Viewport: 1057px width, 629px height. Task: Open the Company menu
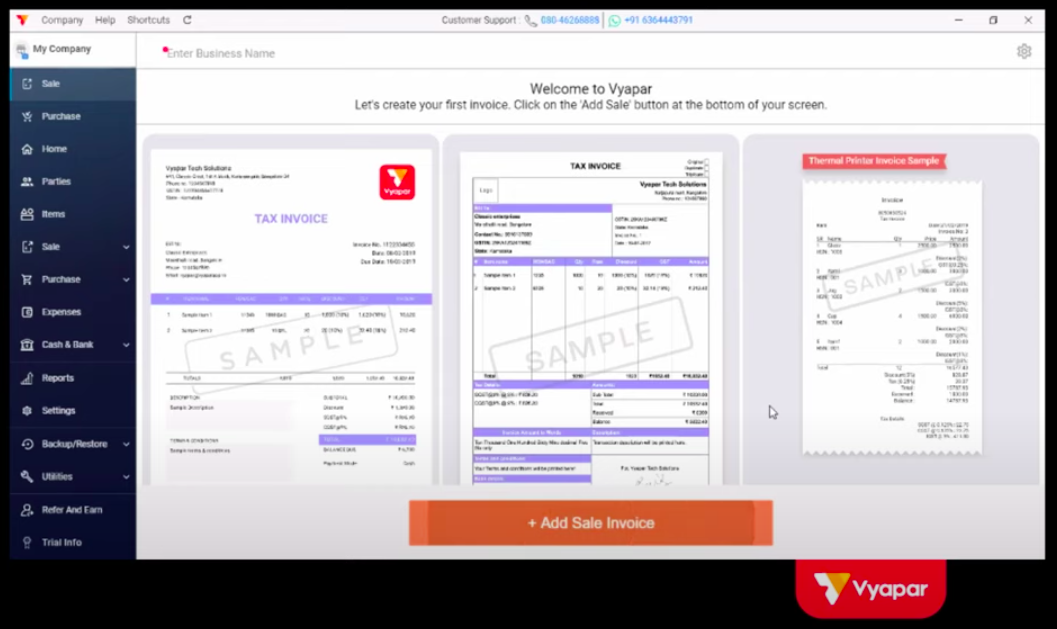coord(62,20)
